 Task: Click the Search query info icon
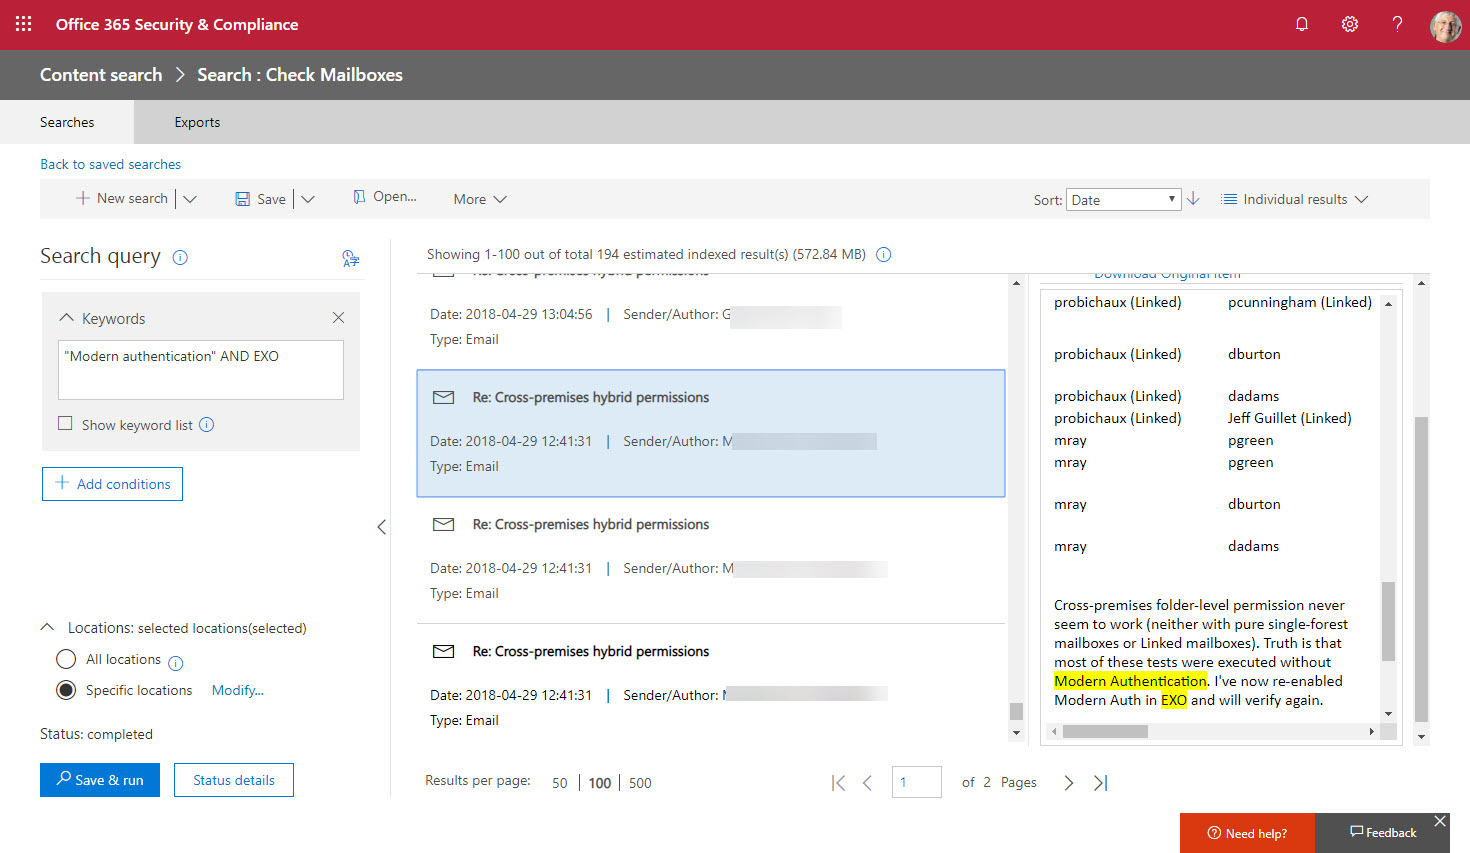point(180,257)
